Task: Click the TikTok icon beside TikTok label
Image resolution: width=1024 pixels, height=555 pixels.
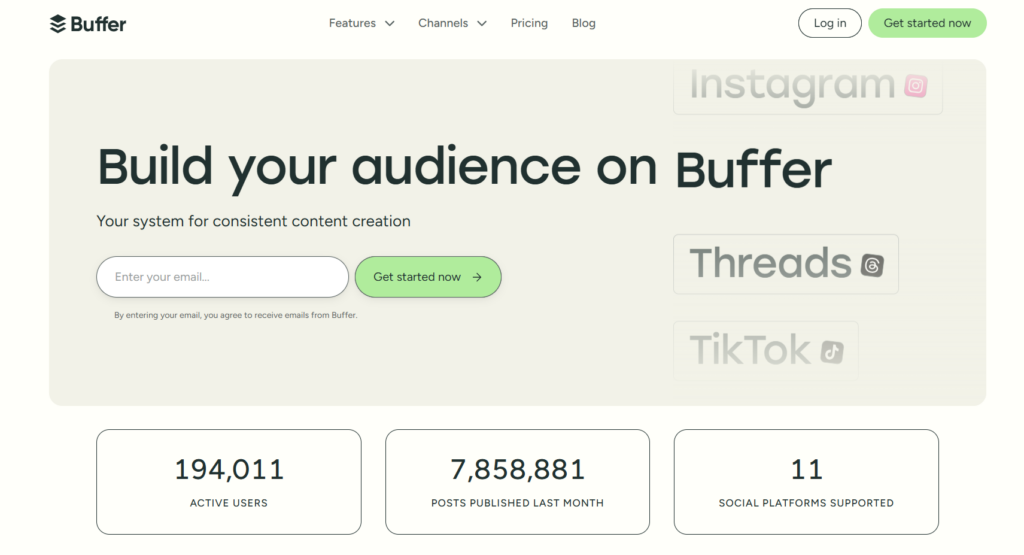Action: (x=831, y=352)
